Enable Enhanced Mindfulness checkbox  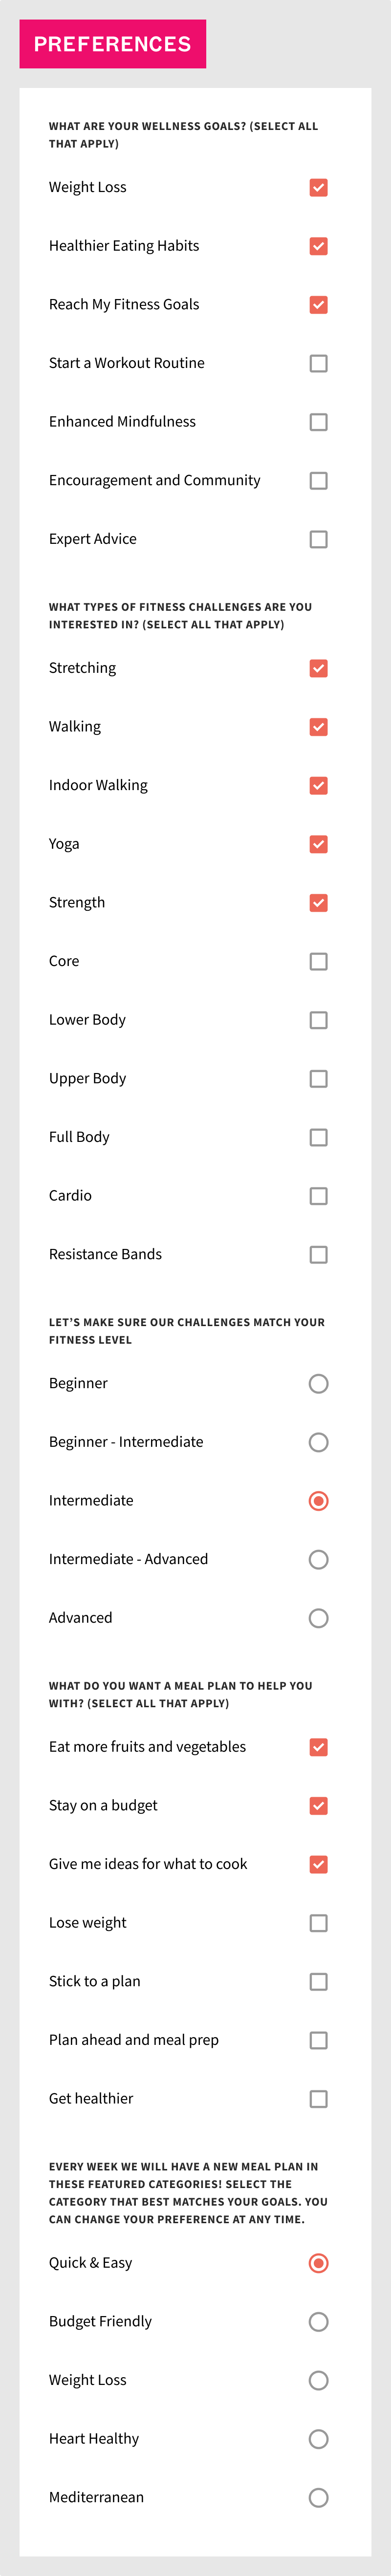click(x=318, y=422)
